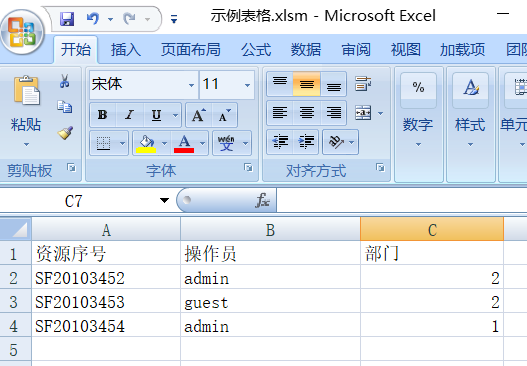
Task: Open the Office button menu
Action: click(x=22, y=32)
